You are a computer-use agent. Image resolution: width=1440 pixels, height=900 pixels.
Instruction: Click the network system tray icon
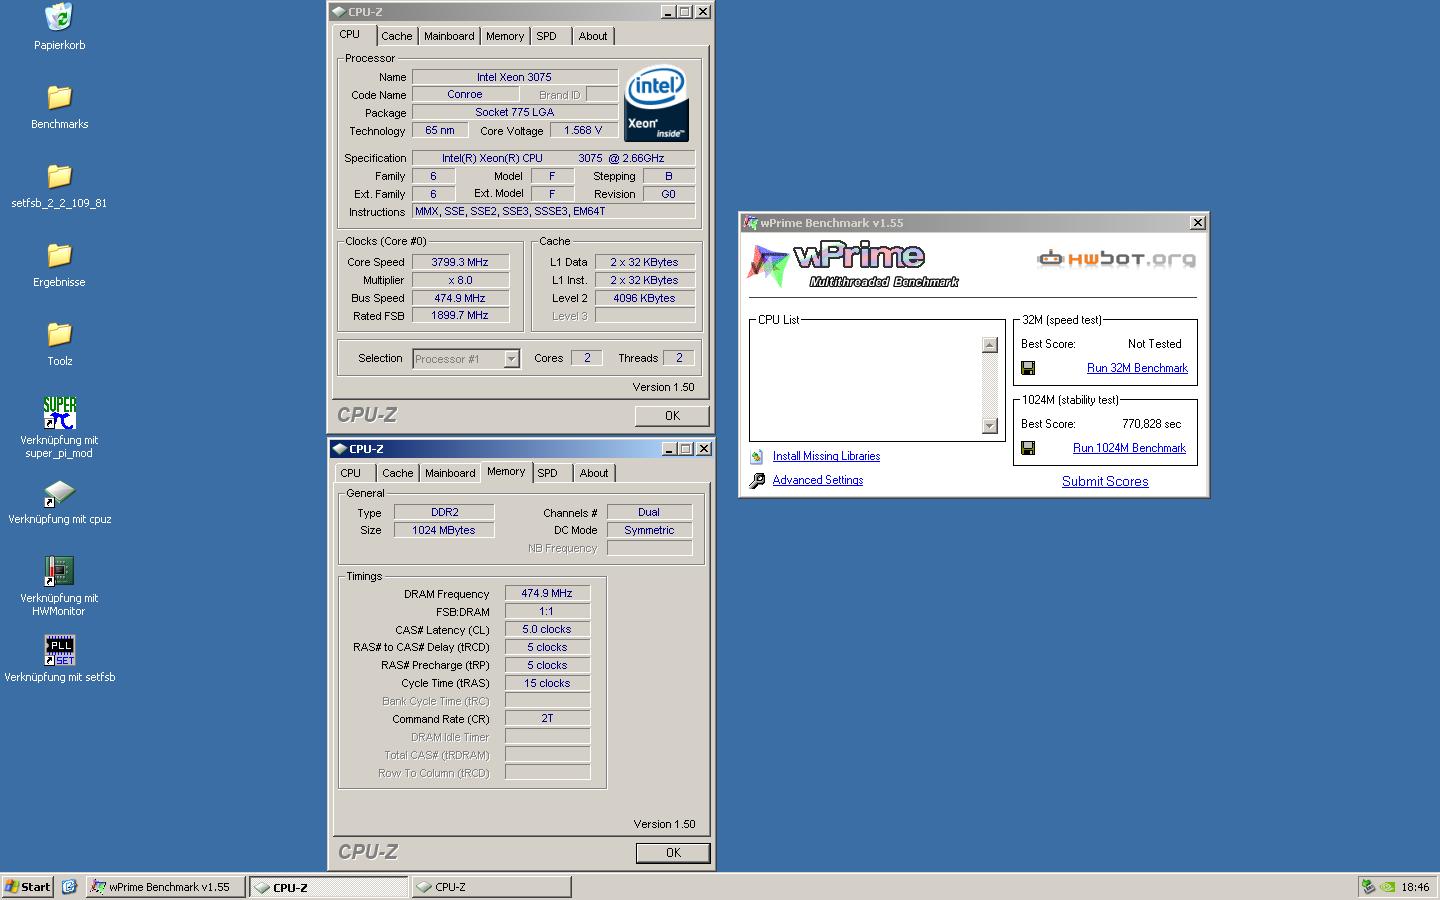[x=1368, y=887]
